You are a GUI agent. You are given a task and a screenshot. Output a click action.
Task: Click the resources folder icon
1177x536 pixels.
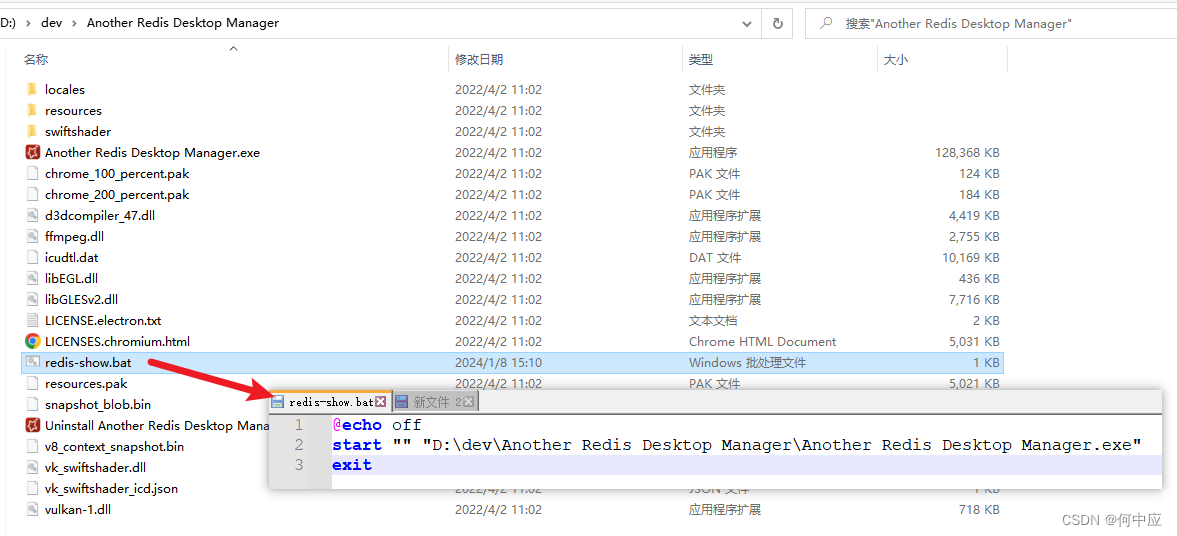32,110
